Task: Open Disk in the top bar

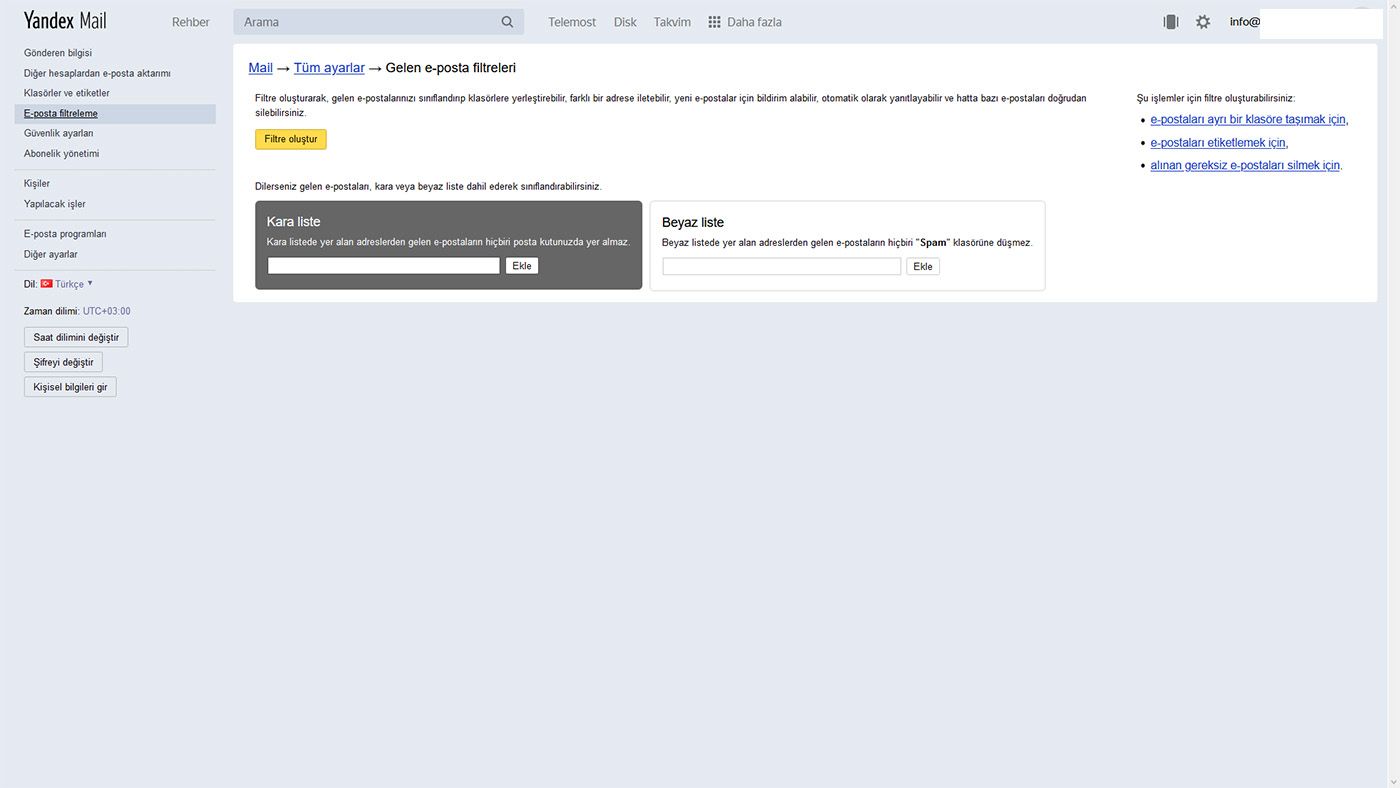Action: click(x=625, y=22)
